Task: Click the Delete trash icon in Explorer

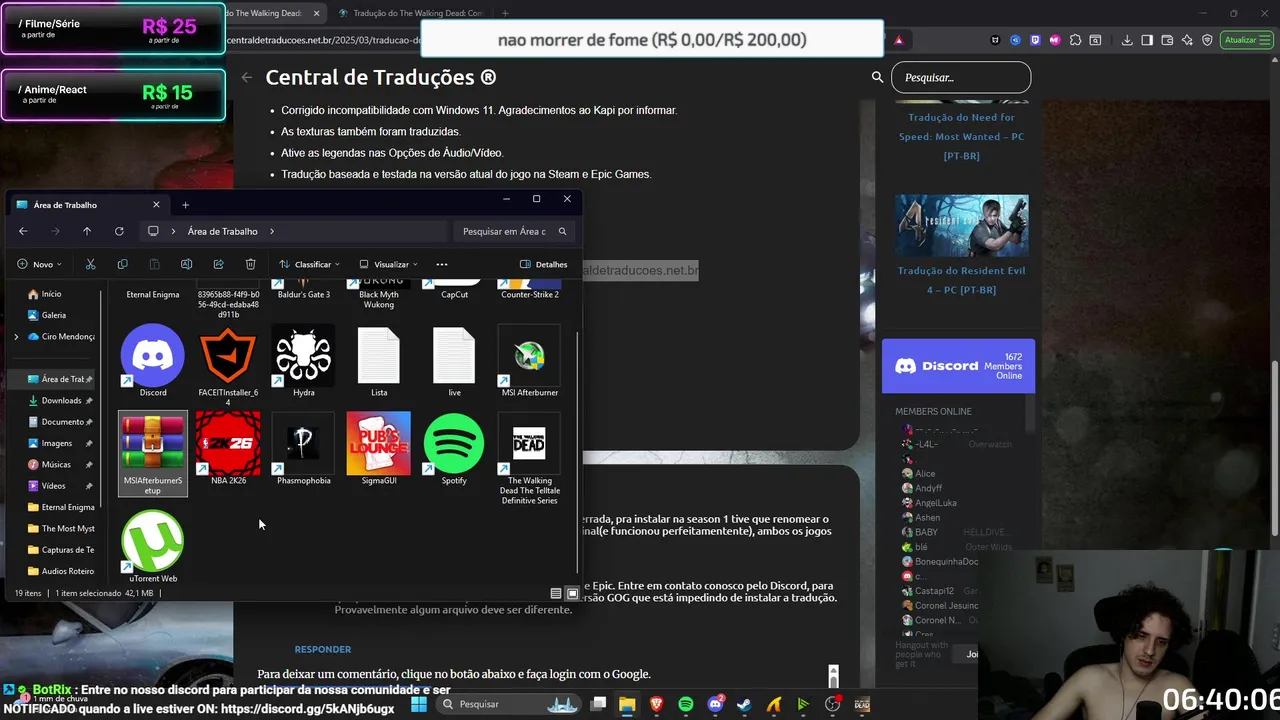Action: click(x=250, y=264)
